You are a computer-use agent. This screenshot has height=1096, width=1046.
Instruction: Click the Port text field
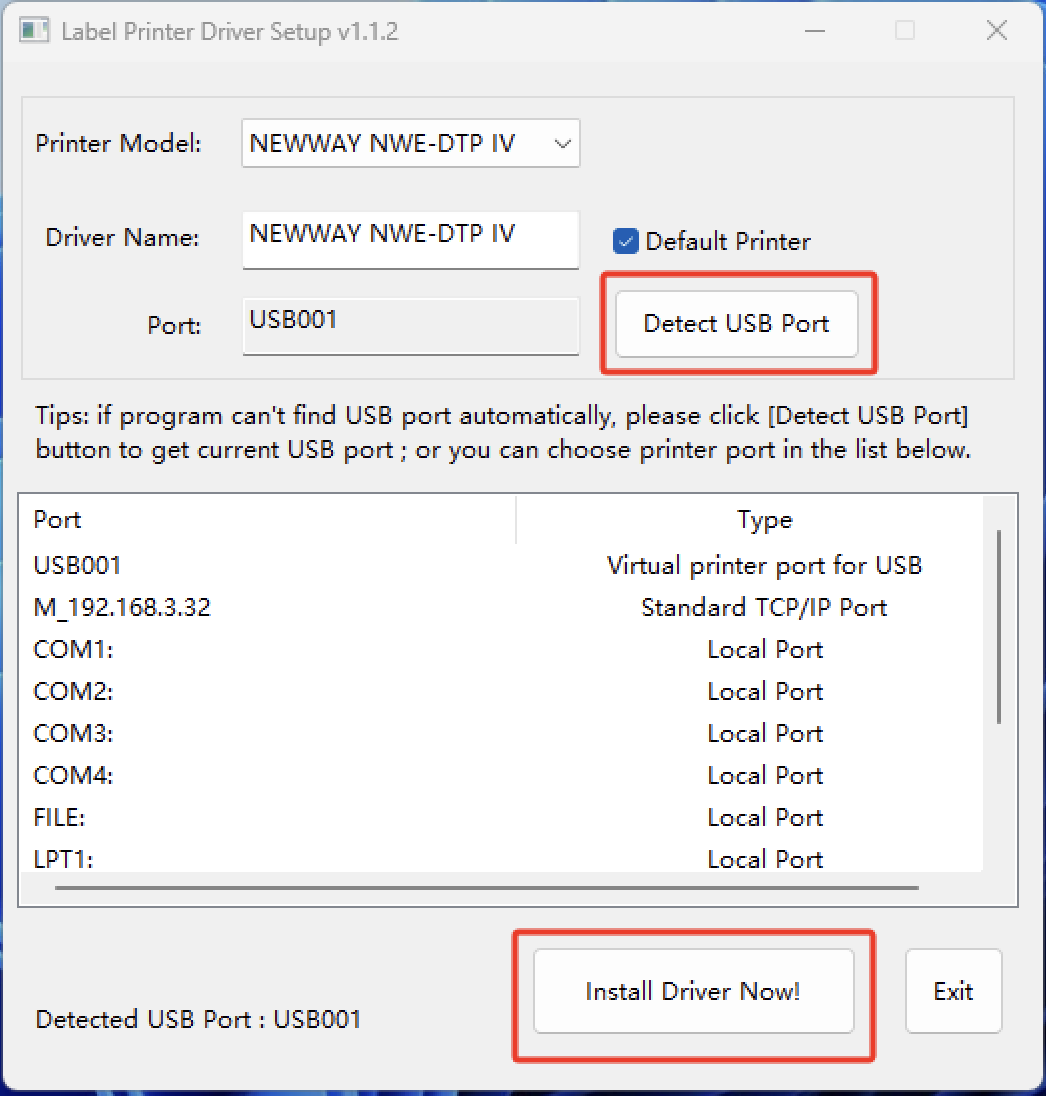pyautogui.click(x=410, y=326)
